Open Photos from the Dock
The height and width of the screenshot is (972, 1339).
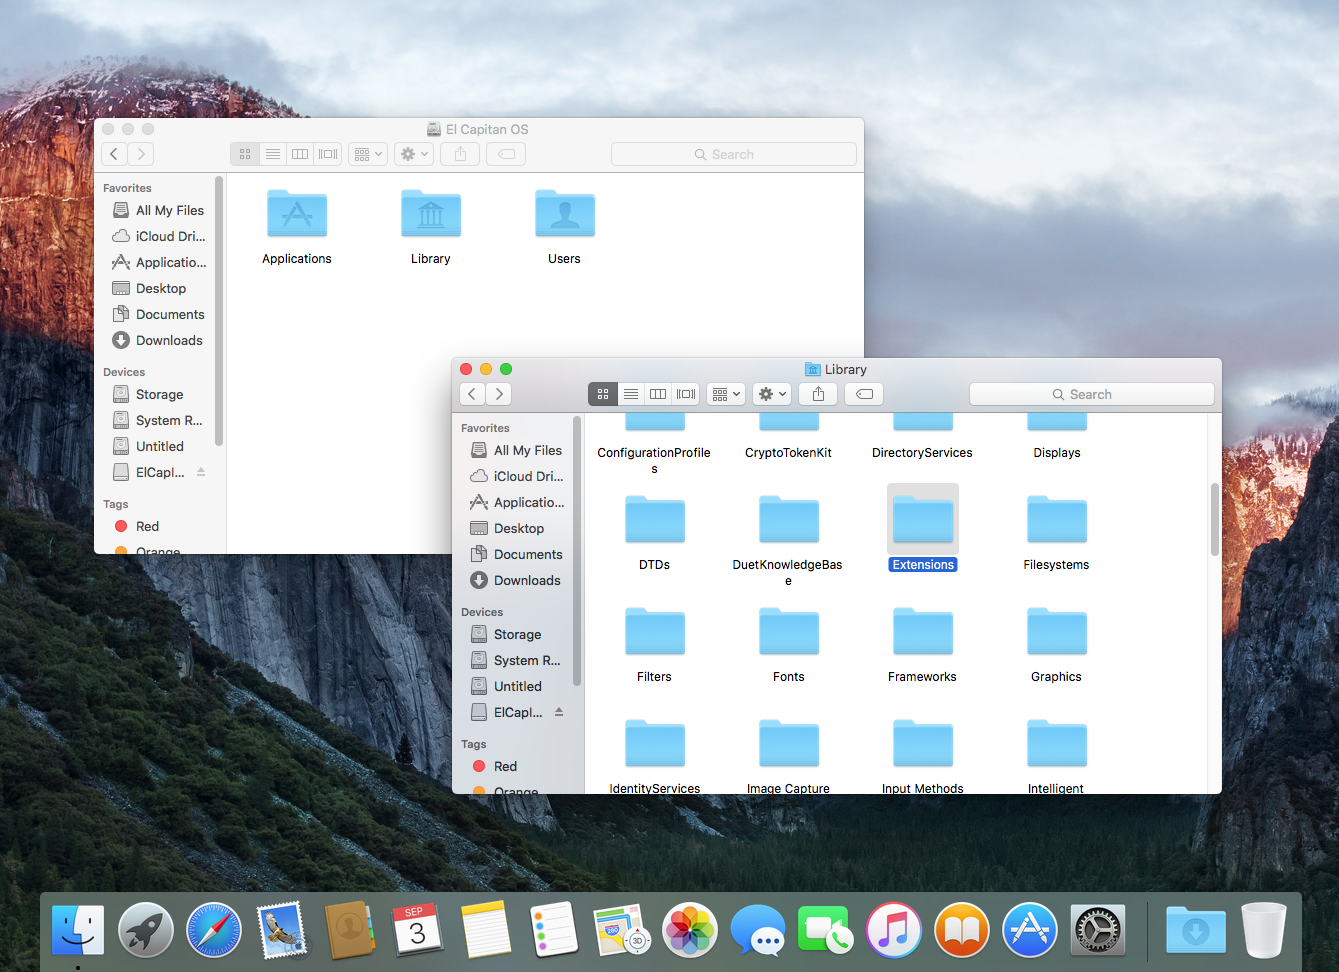point(689,930)
